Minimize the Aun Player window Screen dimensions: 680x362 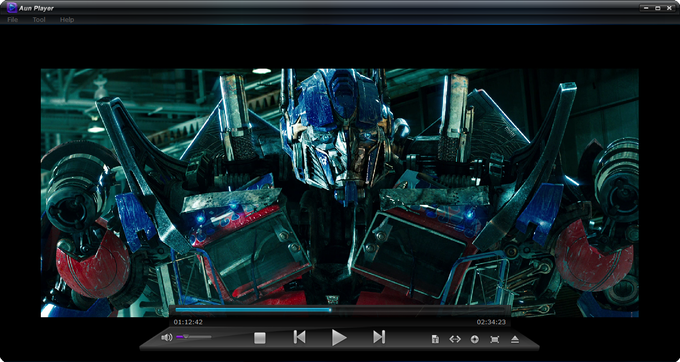(x=646, y=8)
